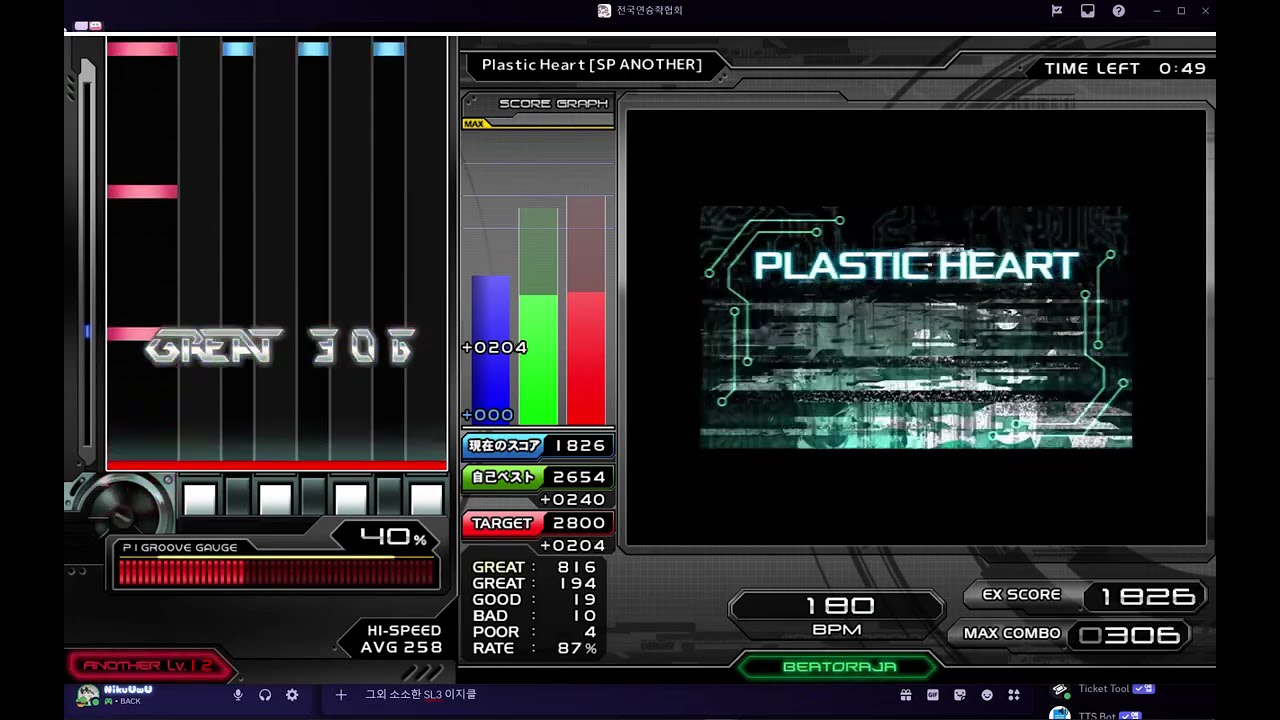Image resolution: width=1280 pixels, height=720 pixels.
Task: Click the Ticket Tool member name
Action: tap(1104, 689)
